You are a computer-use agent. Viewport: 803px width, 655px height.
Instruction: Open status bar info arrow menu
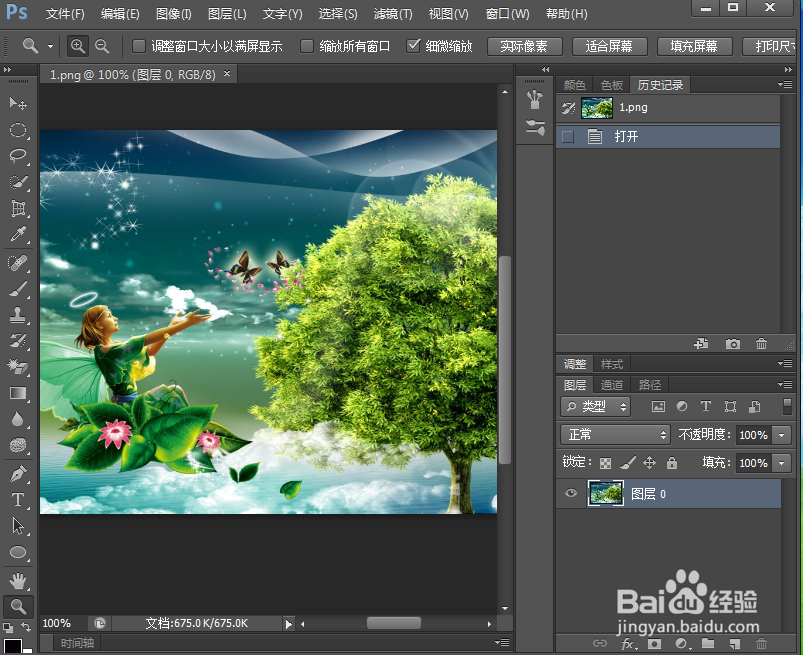point(288,624)
